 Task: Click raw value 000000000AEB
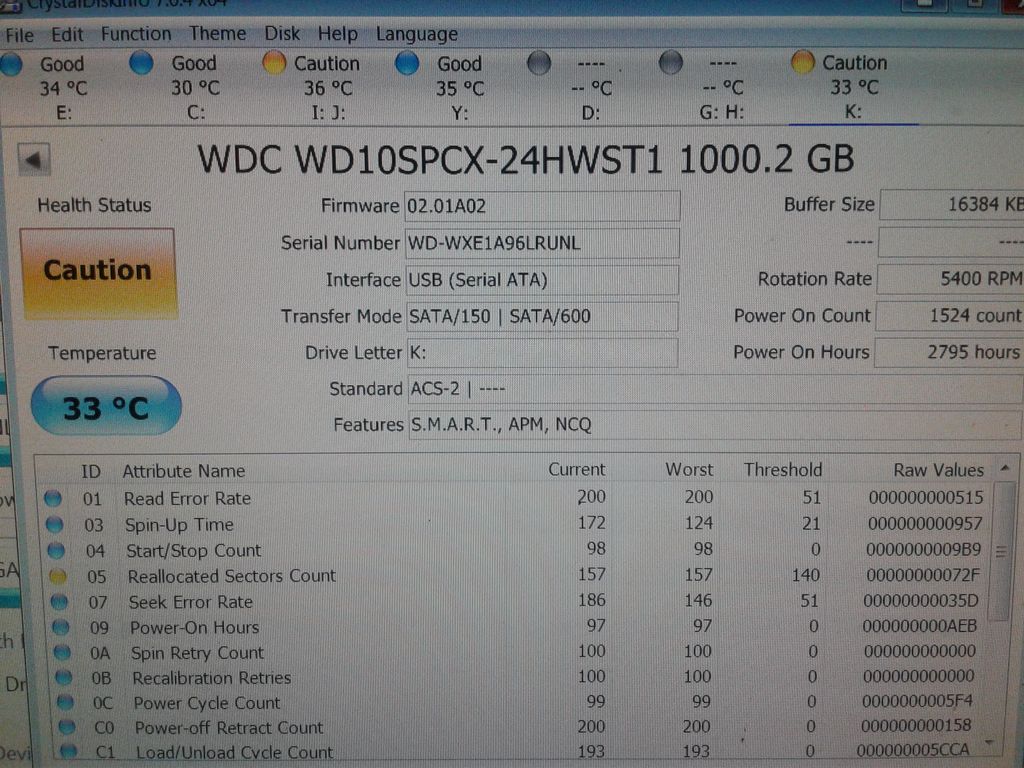920,626
